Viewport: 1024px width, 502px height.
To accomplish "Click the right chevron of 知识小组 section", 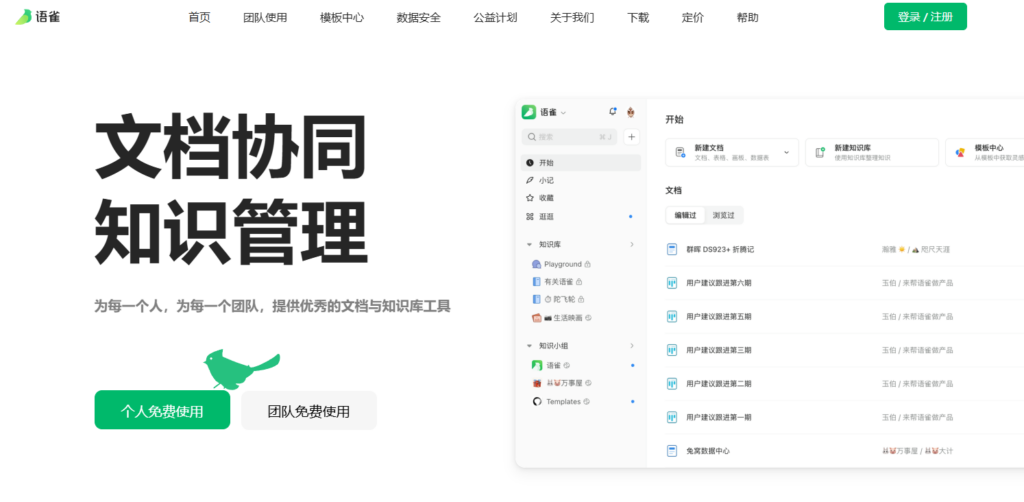I will [632, 345].
